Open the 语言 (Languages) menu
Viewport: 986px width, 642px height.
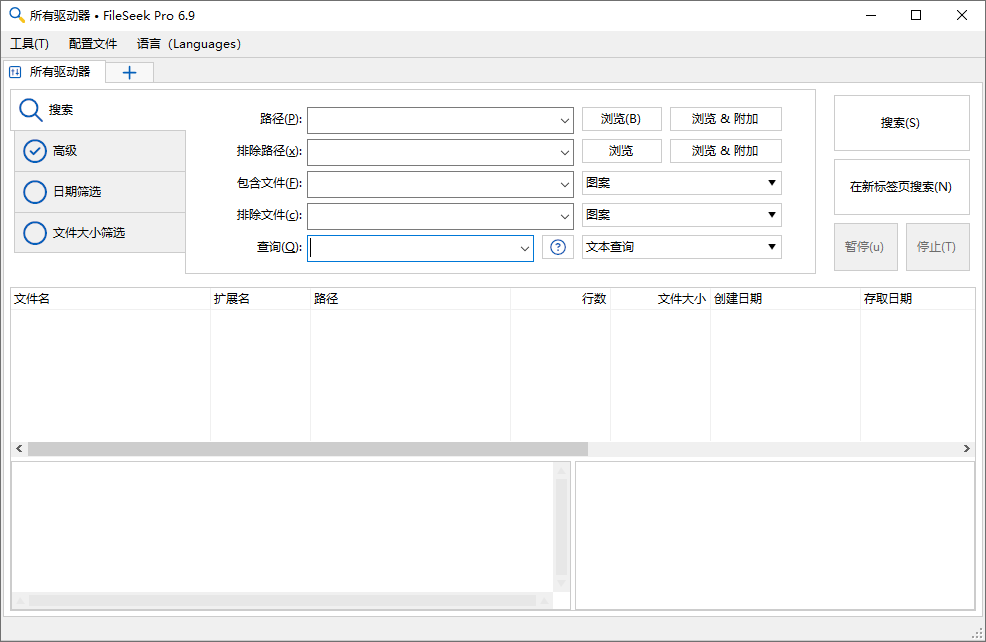pos(188,44)
